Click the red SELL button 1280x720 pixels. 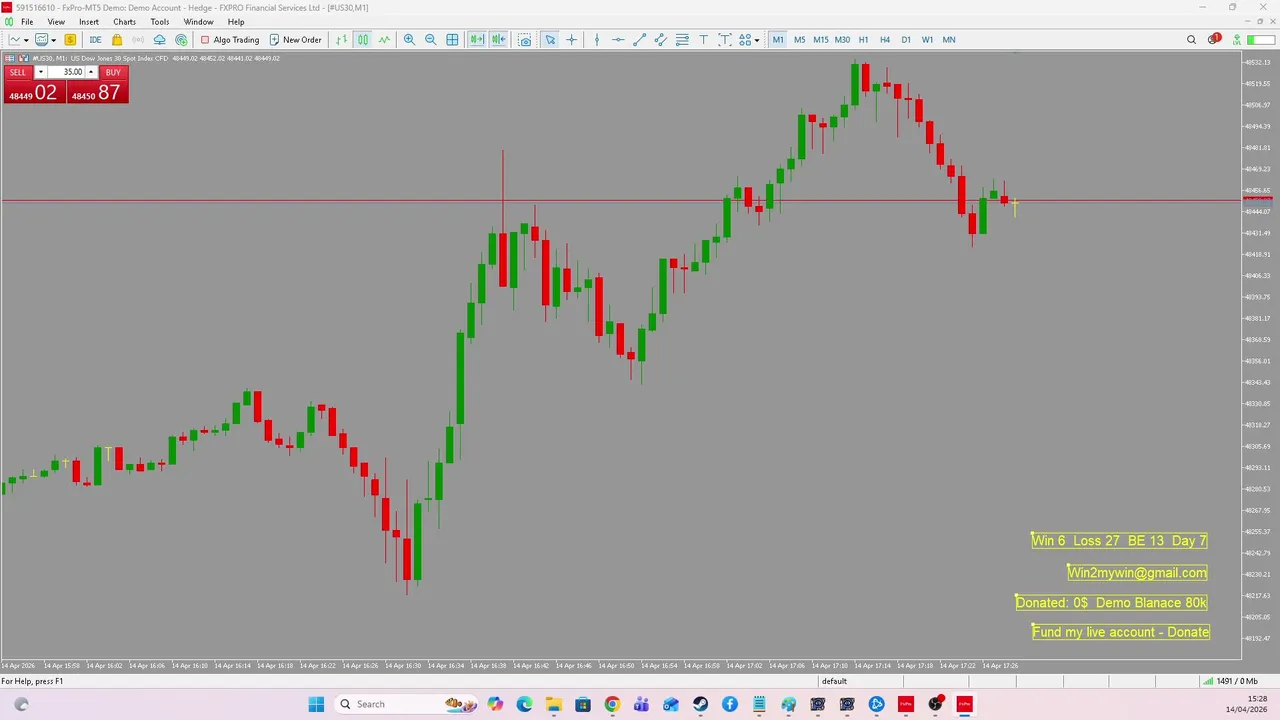pyautogui.click(x=18, y=72)
